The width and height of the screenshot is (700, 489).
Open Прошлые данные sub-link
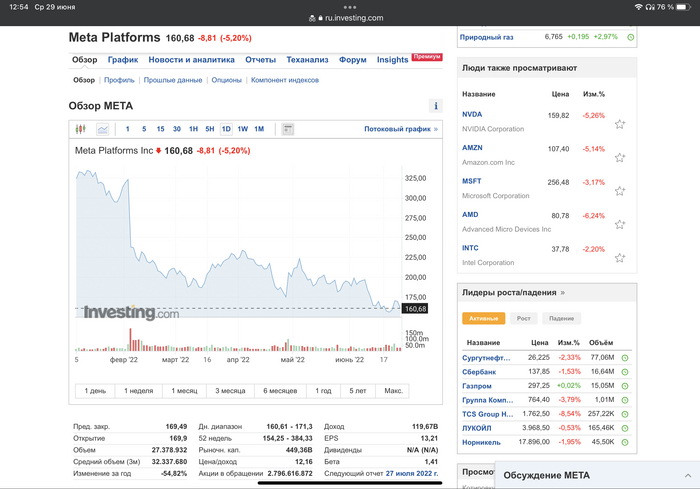173,80
